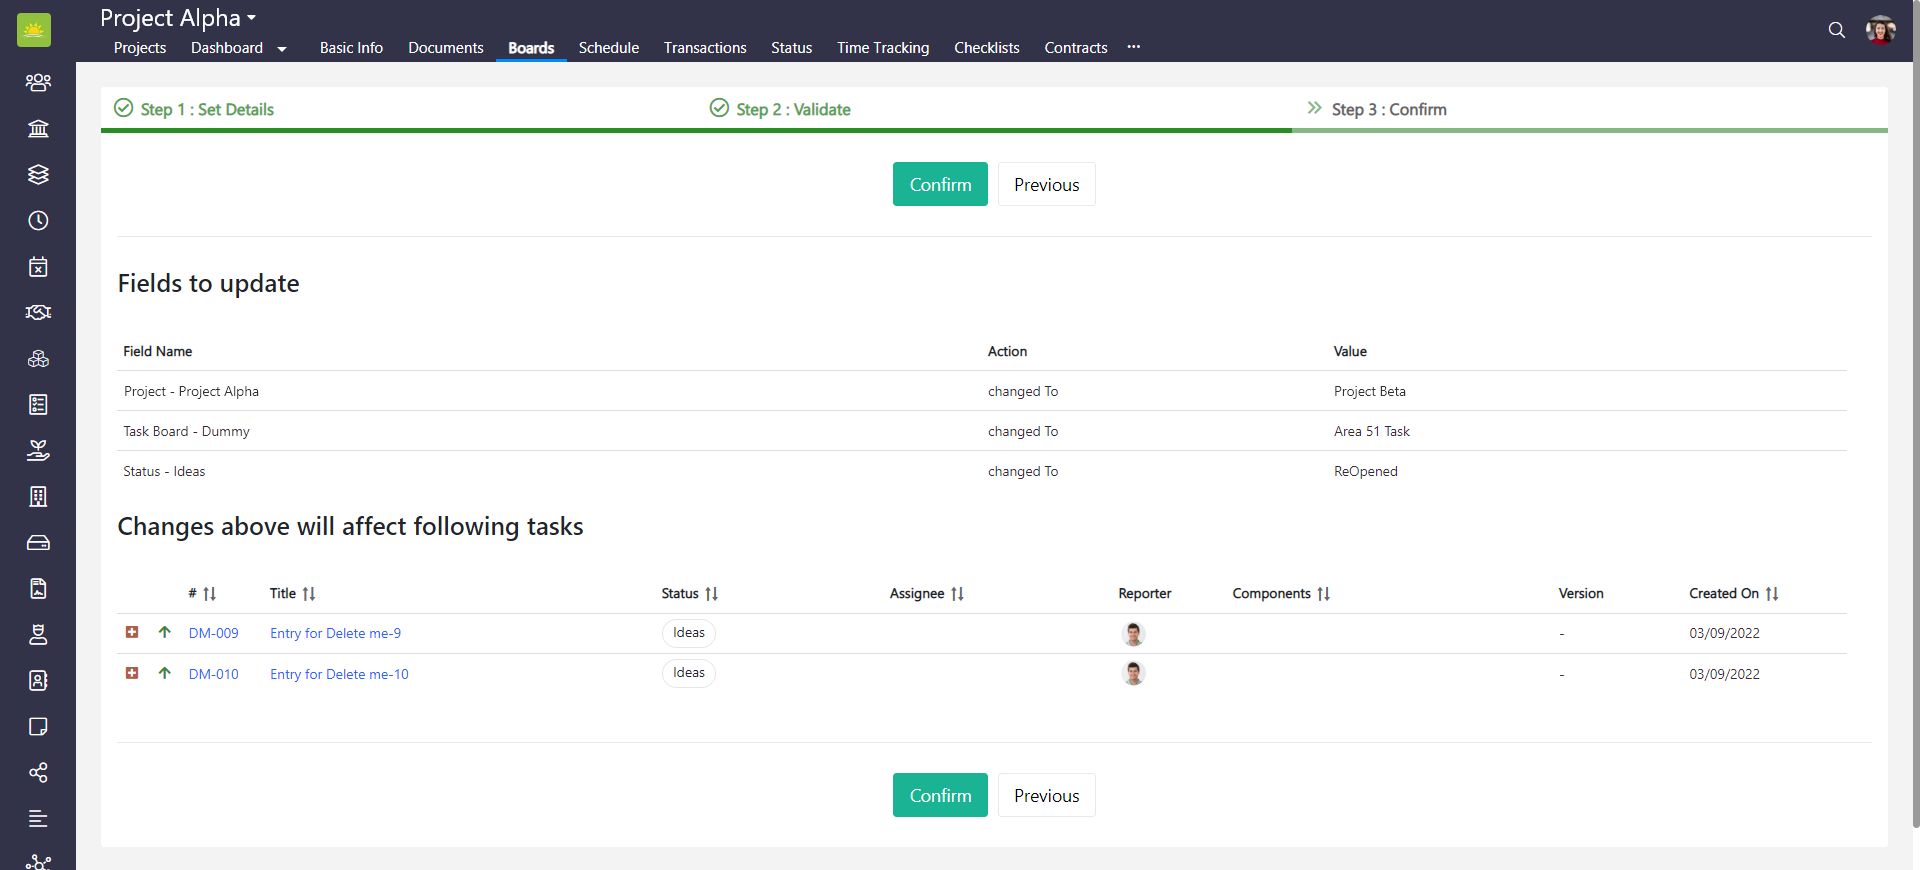The height and width of the screenshot is (870, 1920).
Task: Click the top Confirm button
Action: tap(939, 184)
